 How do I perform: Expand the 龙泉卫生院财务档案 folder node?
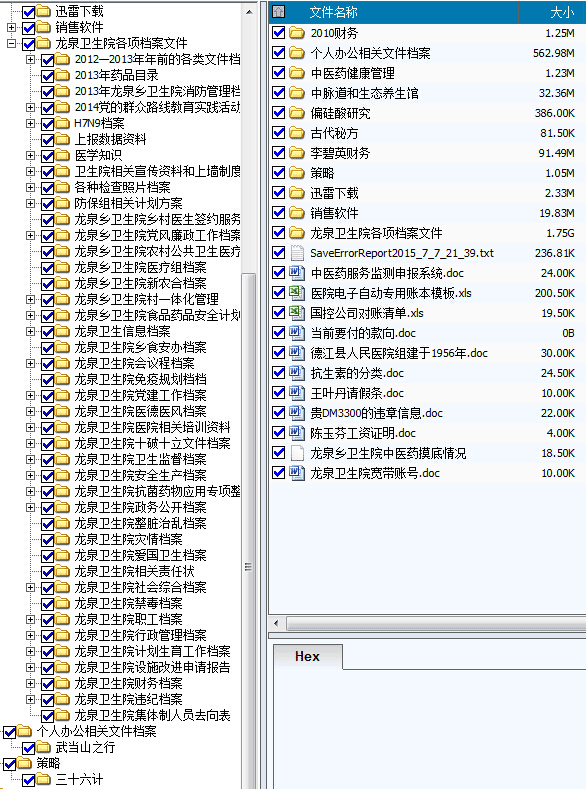click(x=31, y=683)
